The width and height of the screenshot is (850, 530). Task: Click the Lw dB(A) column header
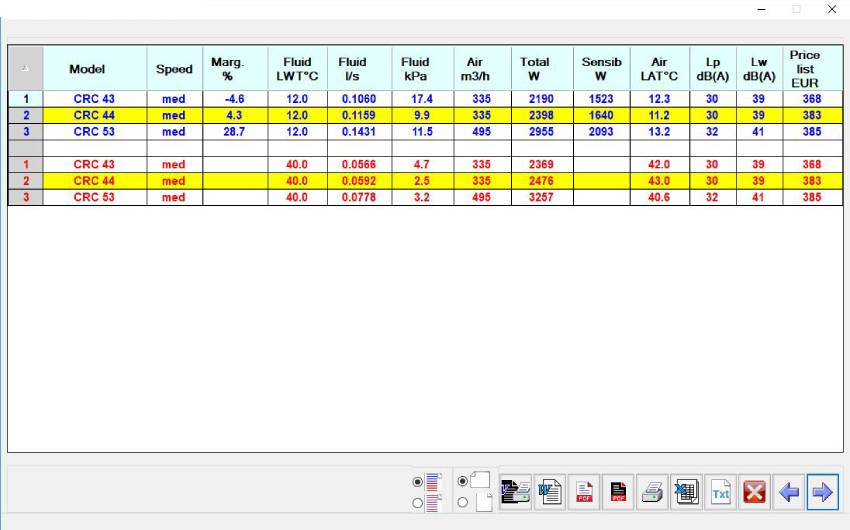point(759,68)
